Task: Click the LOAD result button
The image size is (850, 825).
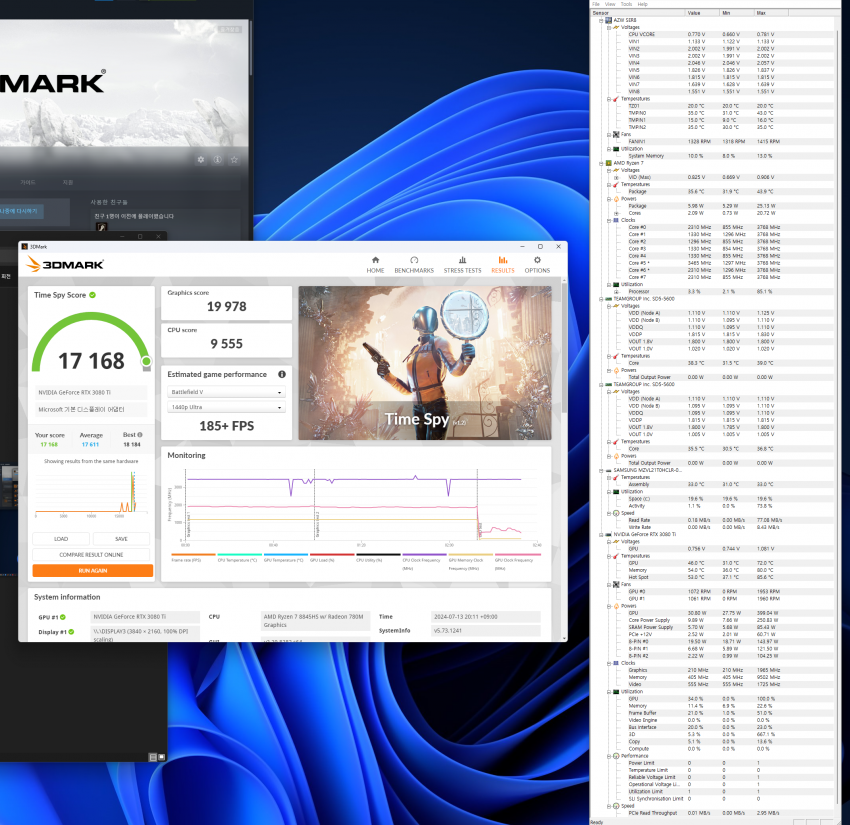Action: [x=61, y=539]
